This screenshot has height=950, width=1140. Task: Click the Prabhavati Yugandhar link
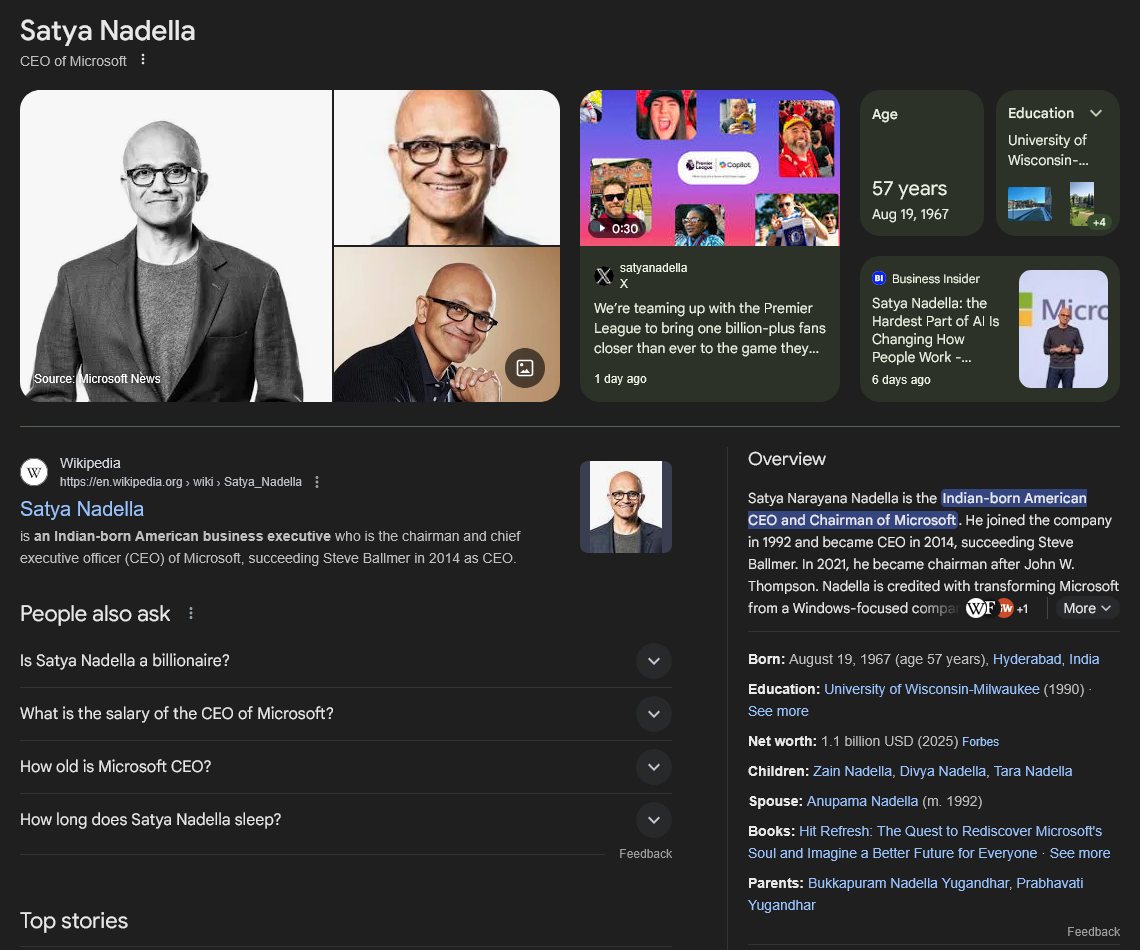(x=915, y=894)
